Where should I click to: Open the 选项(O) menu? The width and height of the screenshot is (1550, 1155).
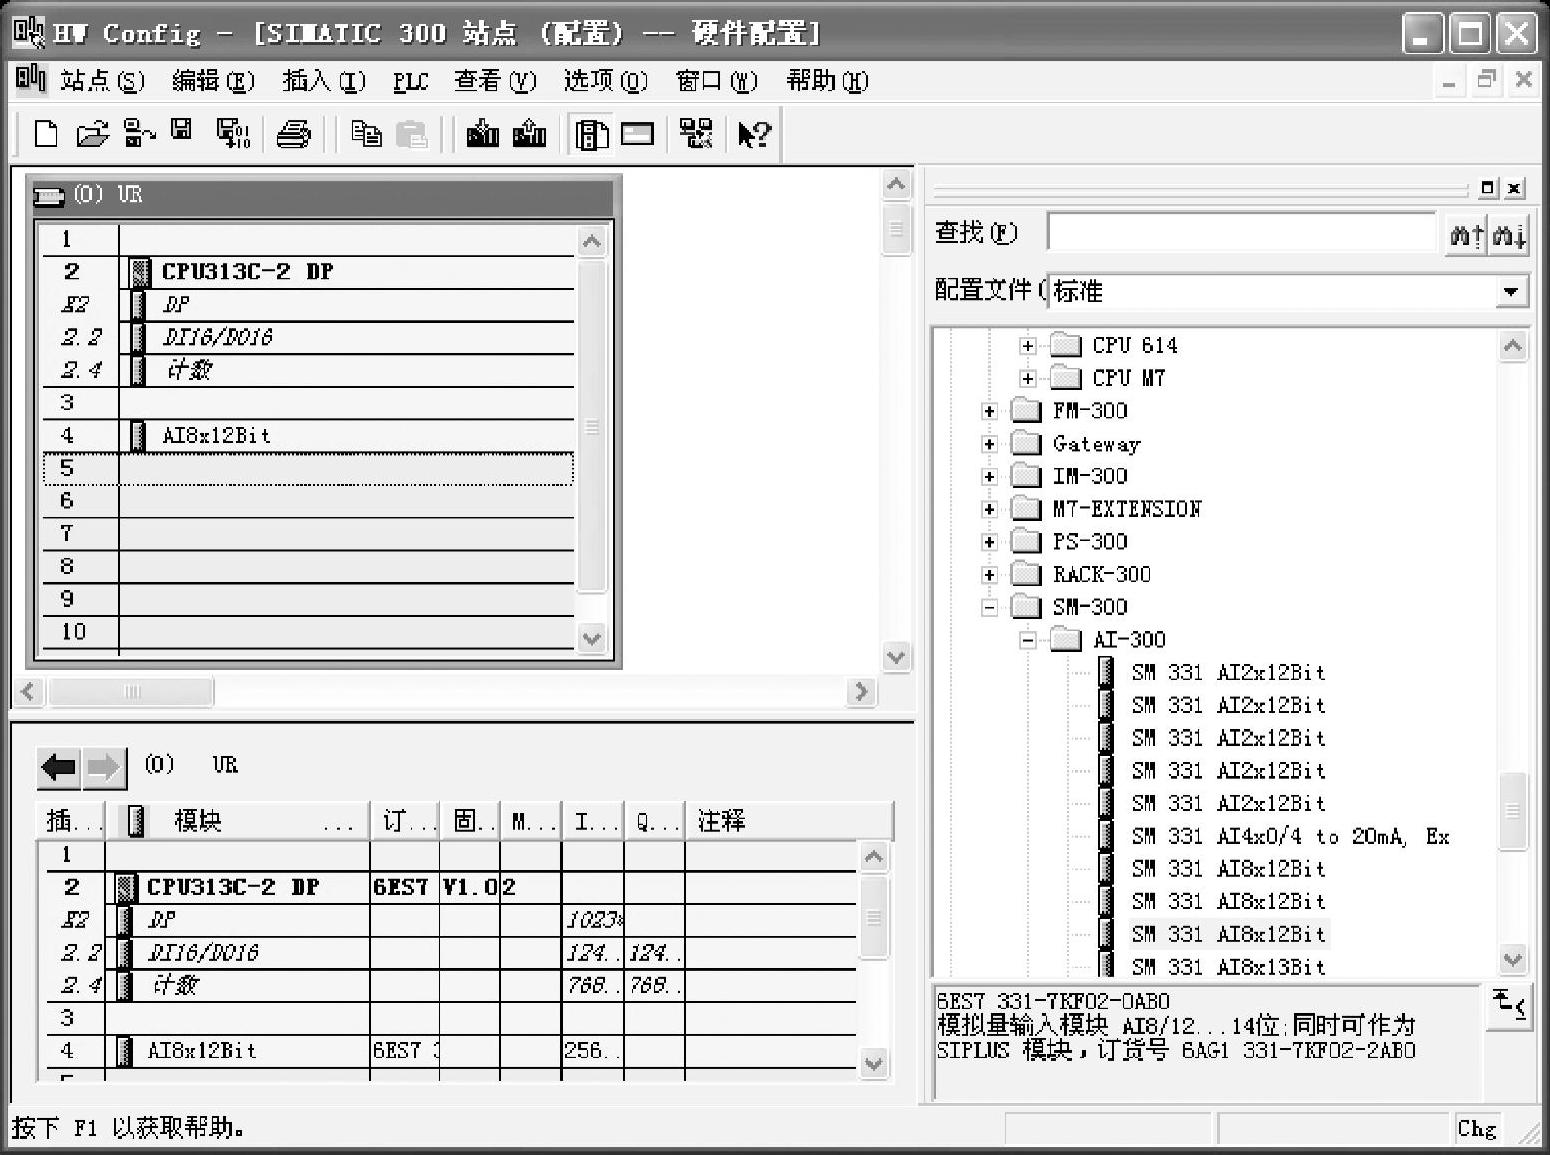click(x=606, y=80)
